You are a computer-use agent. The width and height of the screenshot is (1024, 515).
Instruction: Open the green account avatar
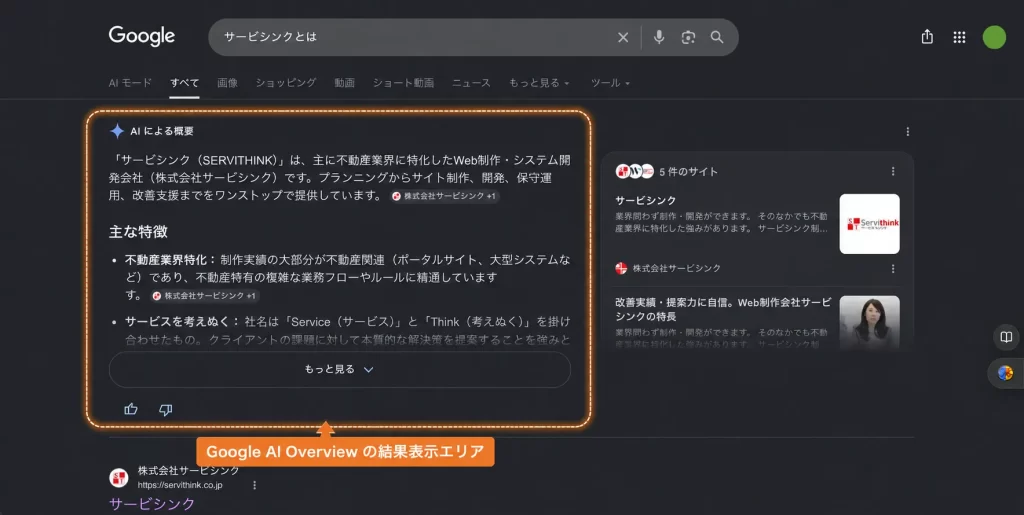(994, 37)
